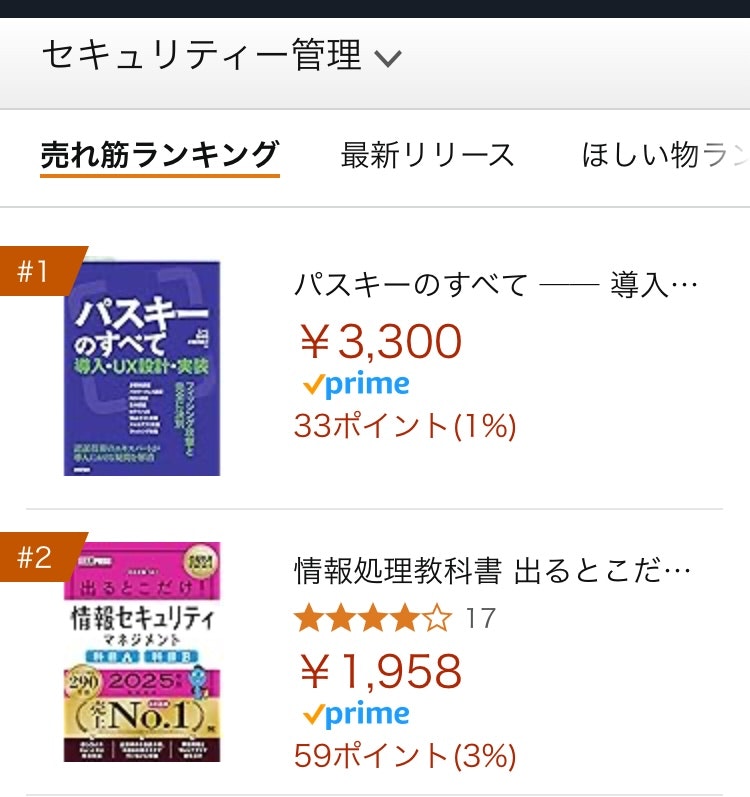Open the 情報セキュリティマネジメント book cover thumbnail
Image resolution: width=750 pixels, height=797 pixels.
[142, 652]
